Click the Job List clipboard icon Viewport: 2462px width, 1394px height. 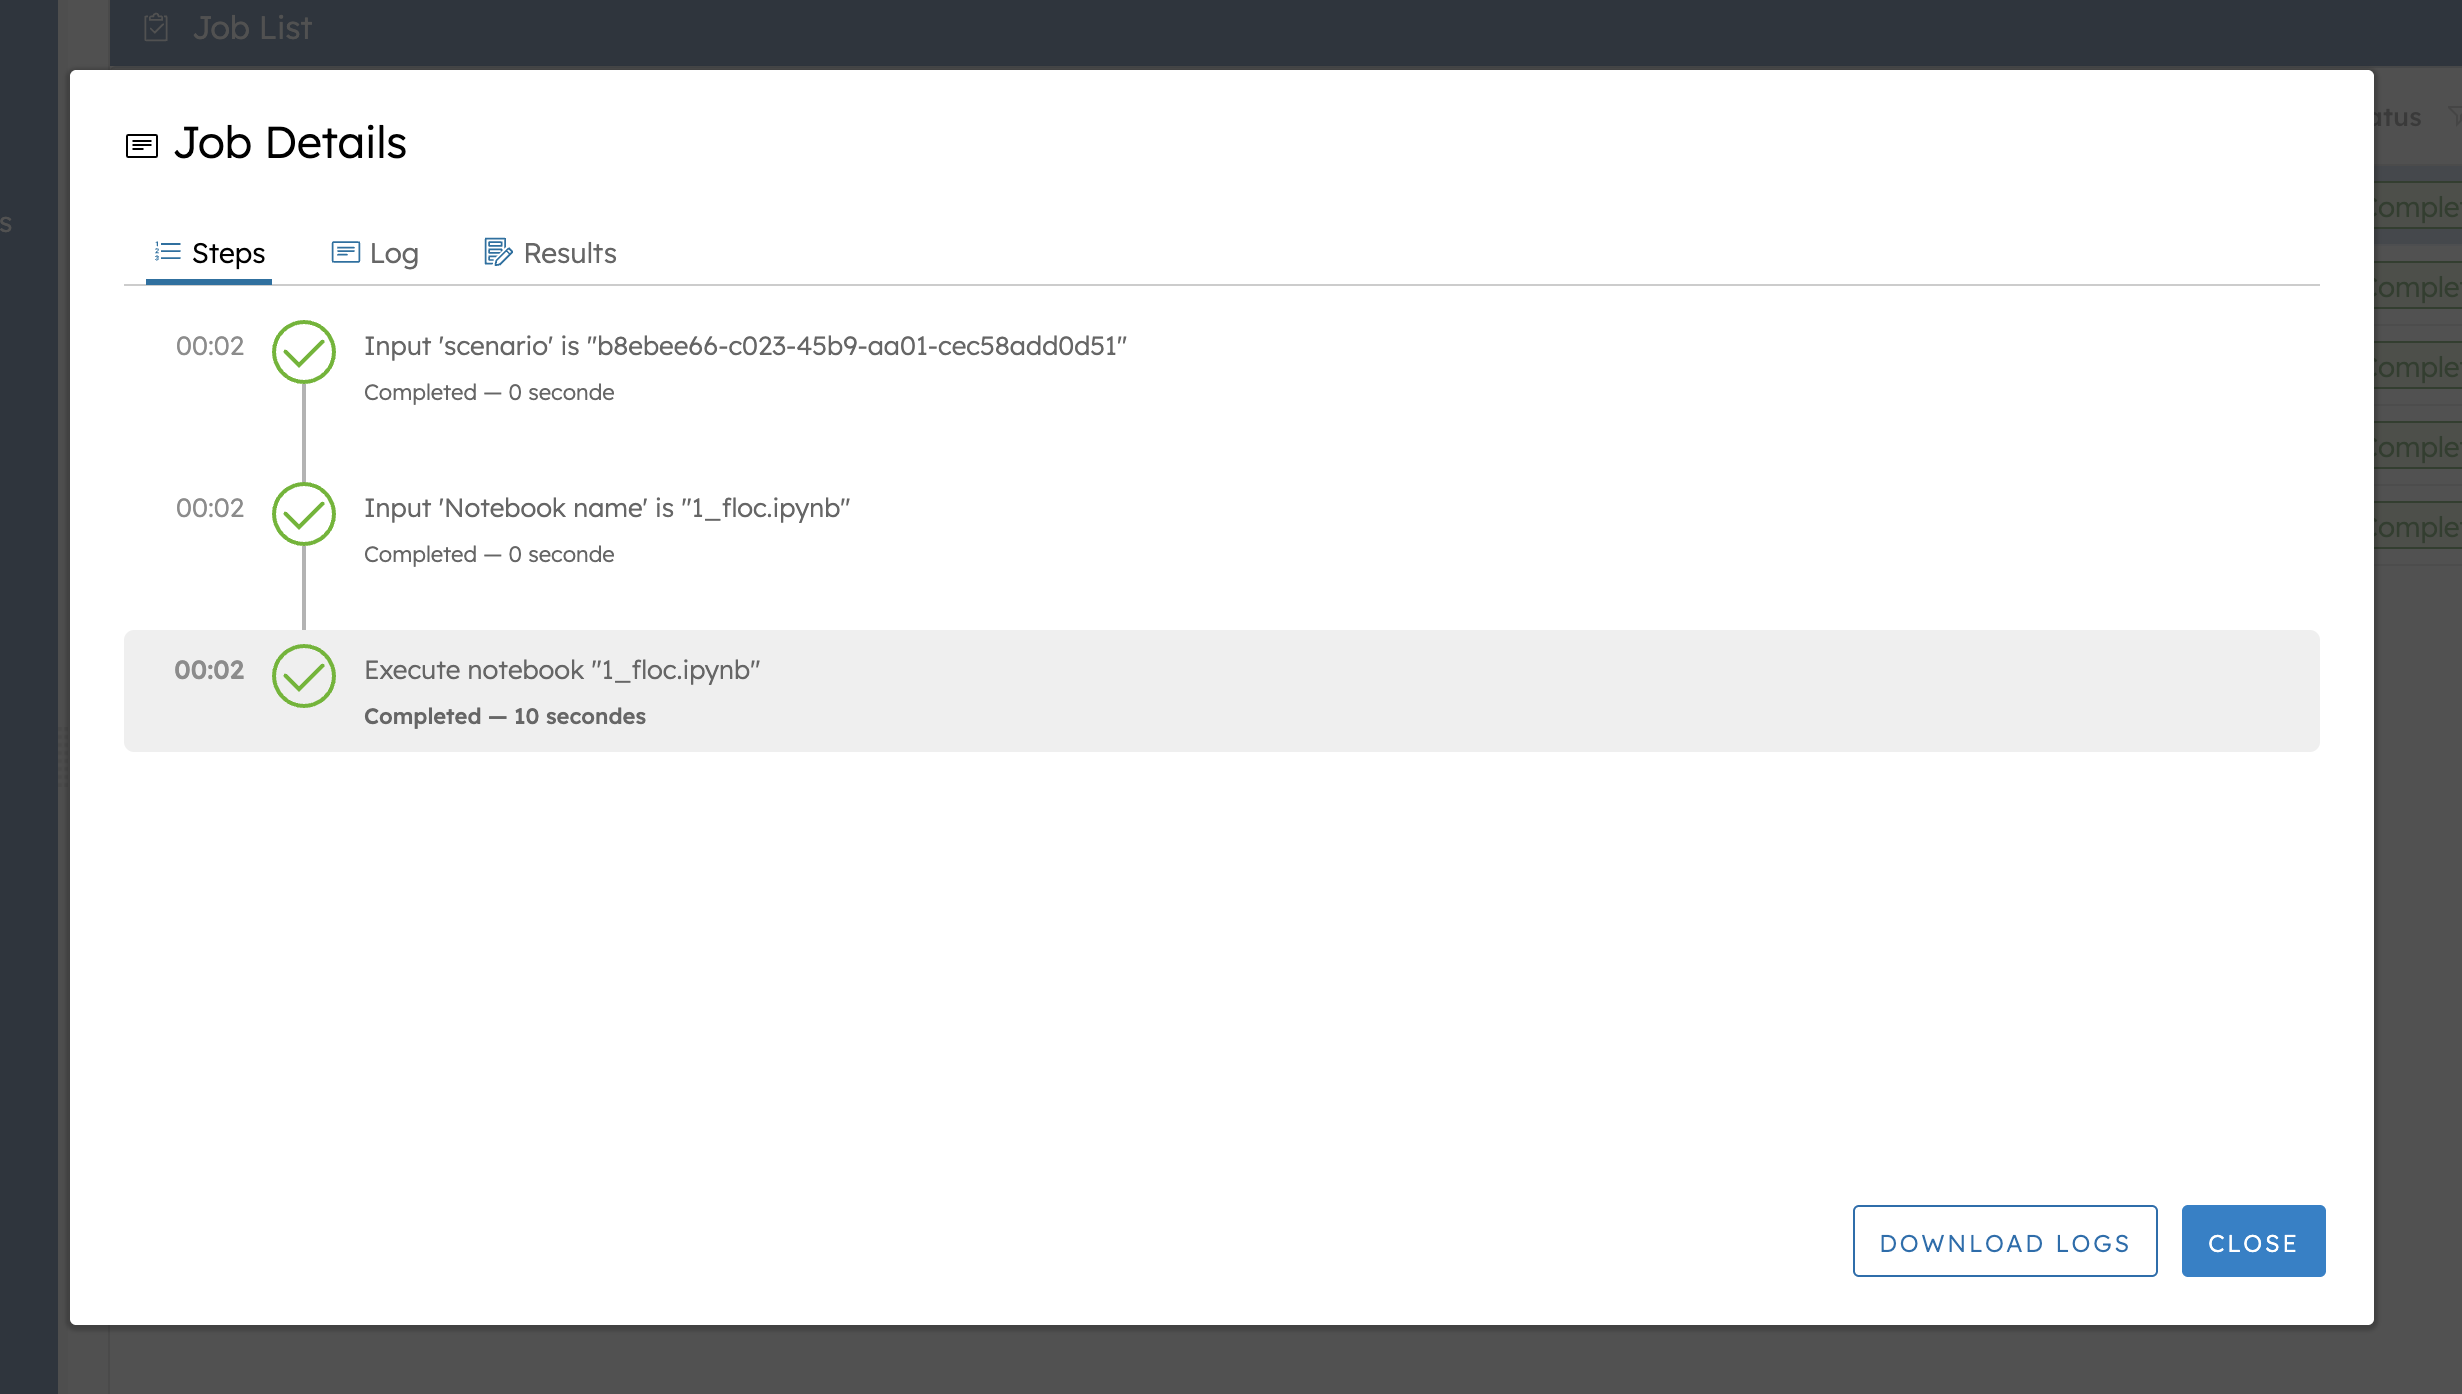pos(156,27)
